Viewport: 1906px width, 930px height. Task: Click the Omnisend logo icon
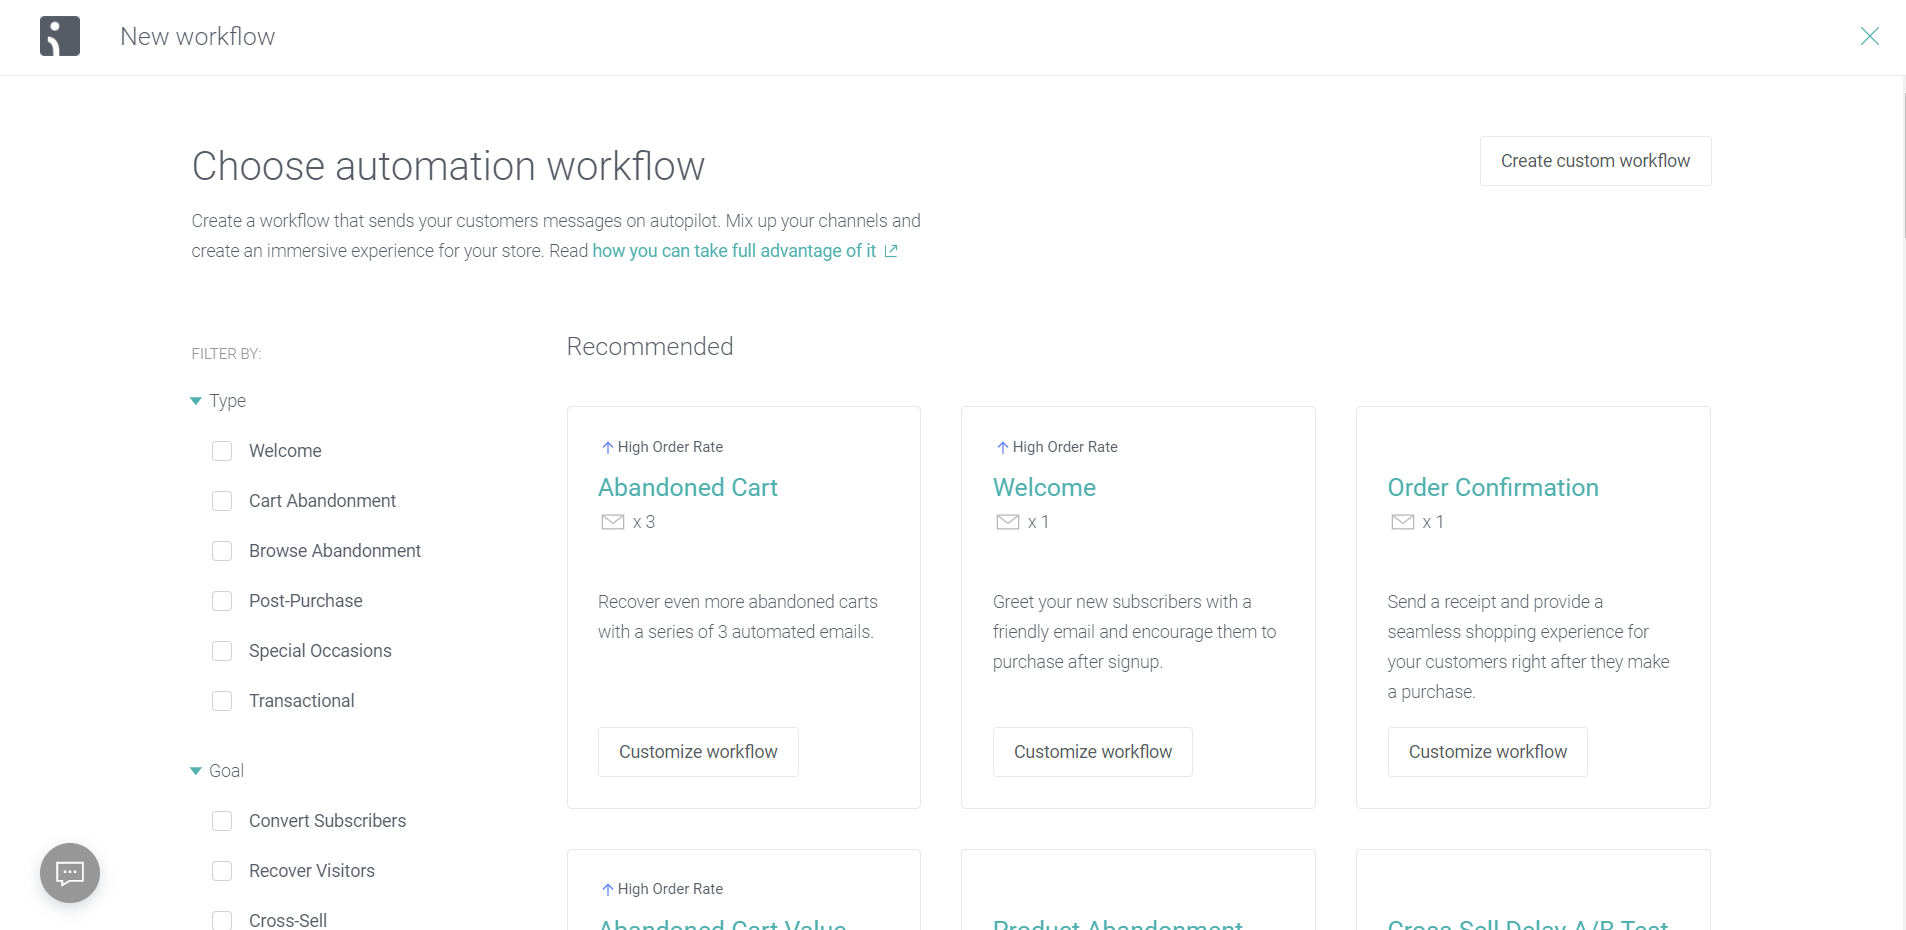(x=60, y=37)
